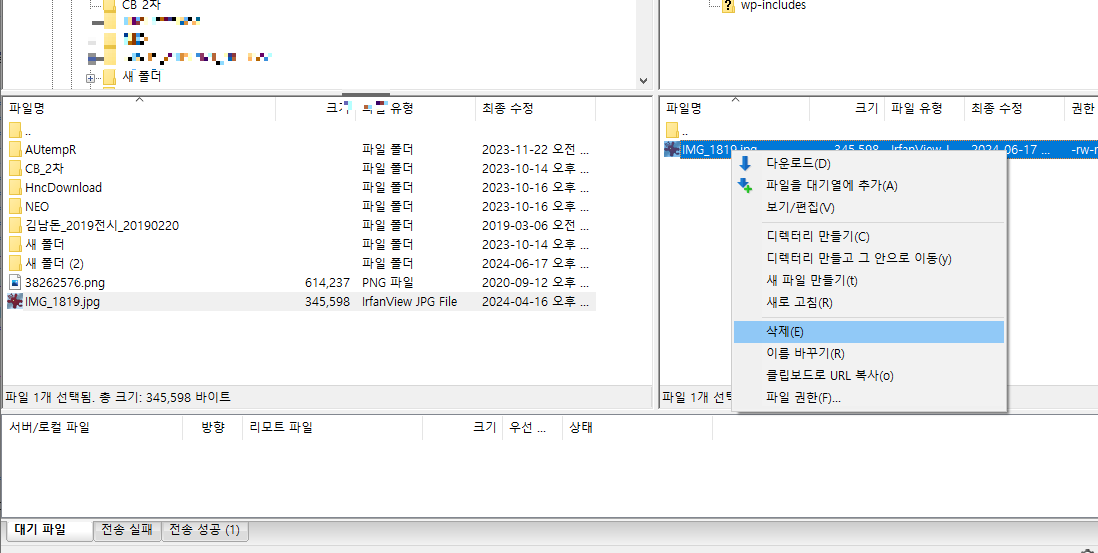Click the CB_2차 folder icon
1098x553 pixels.
[16, 168]
